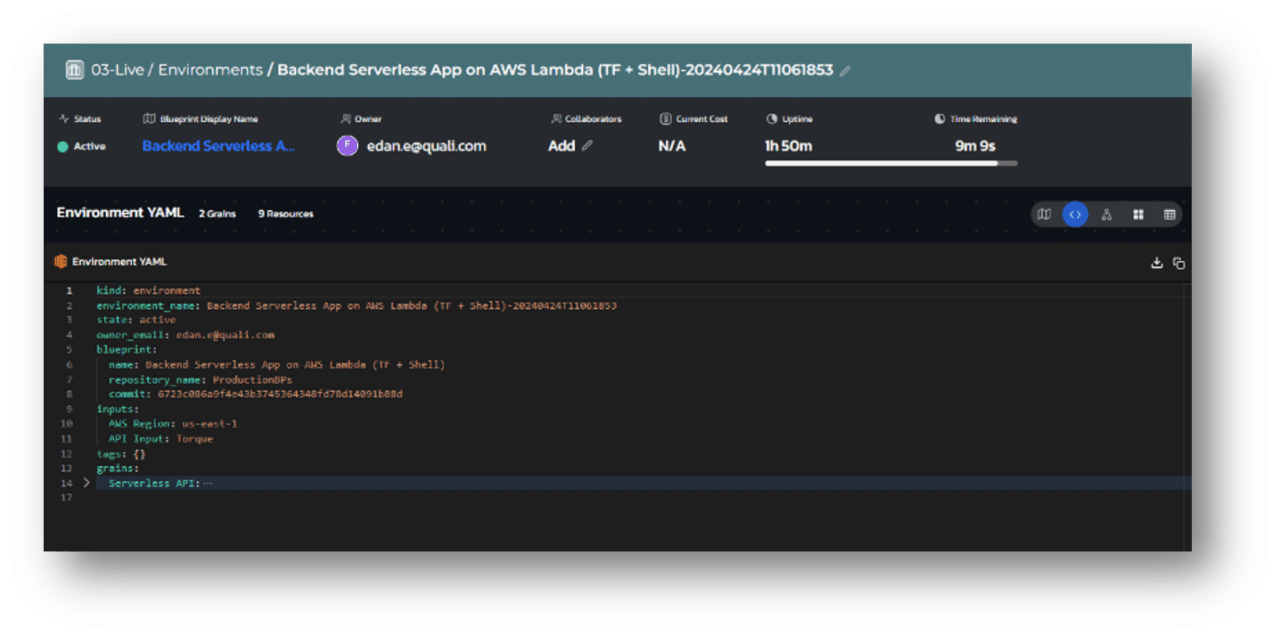Switch to the grid cards view icon
The width and height of the screenshot is (1280, 637).
tap(1138, 214)
